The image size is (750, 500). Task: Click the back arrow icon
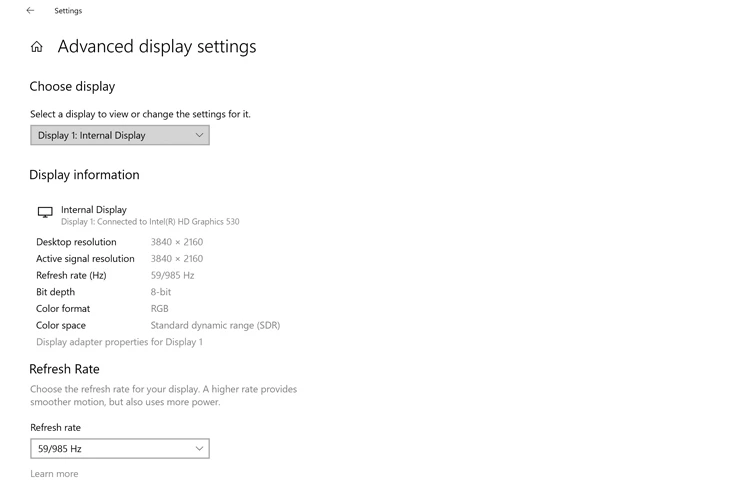click(x=30, y=11)
